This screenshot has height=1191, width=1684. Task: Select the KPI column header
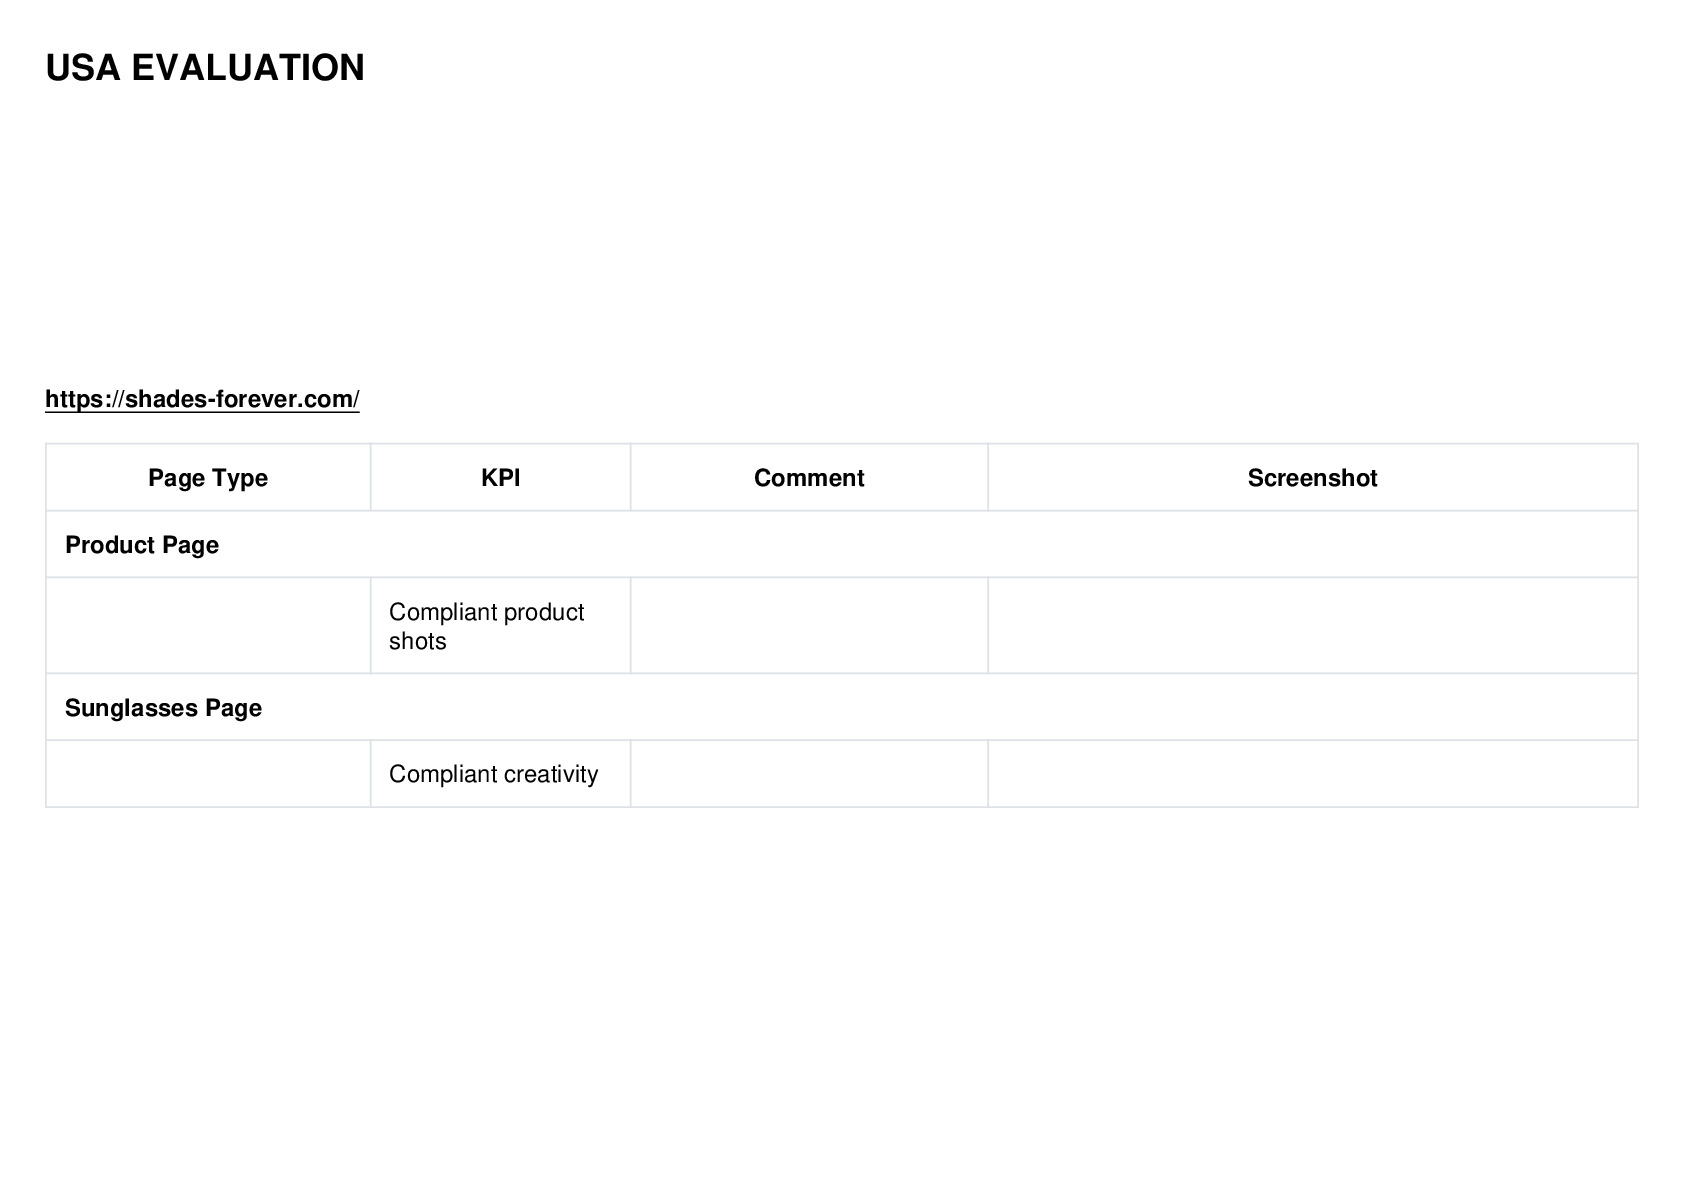point(500,478)
